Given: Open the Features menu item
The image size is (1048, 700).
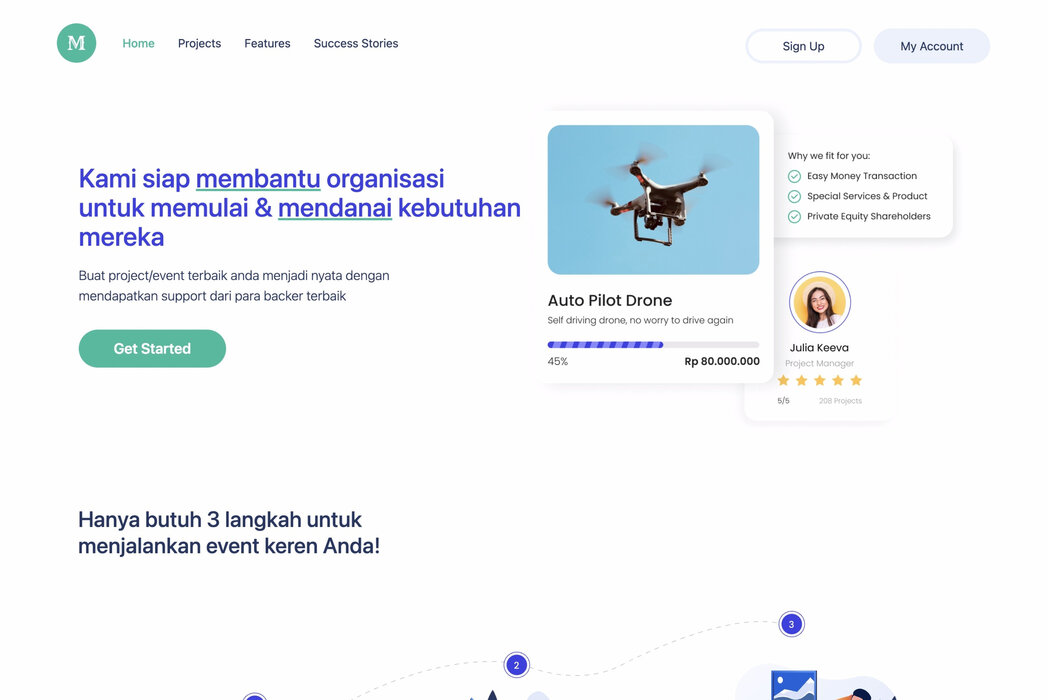Looking at the screenshot, I should 267,43.
